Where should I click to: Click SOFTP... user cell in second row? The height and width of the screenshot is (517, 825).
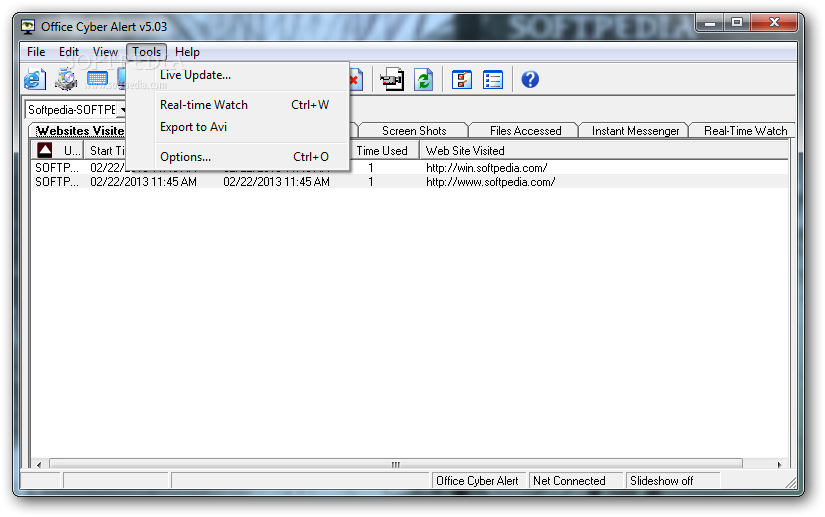(x=57, y=182)
